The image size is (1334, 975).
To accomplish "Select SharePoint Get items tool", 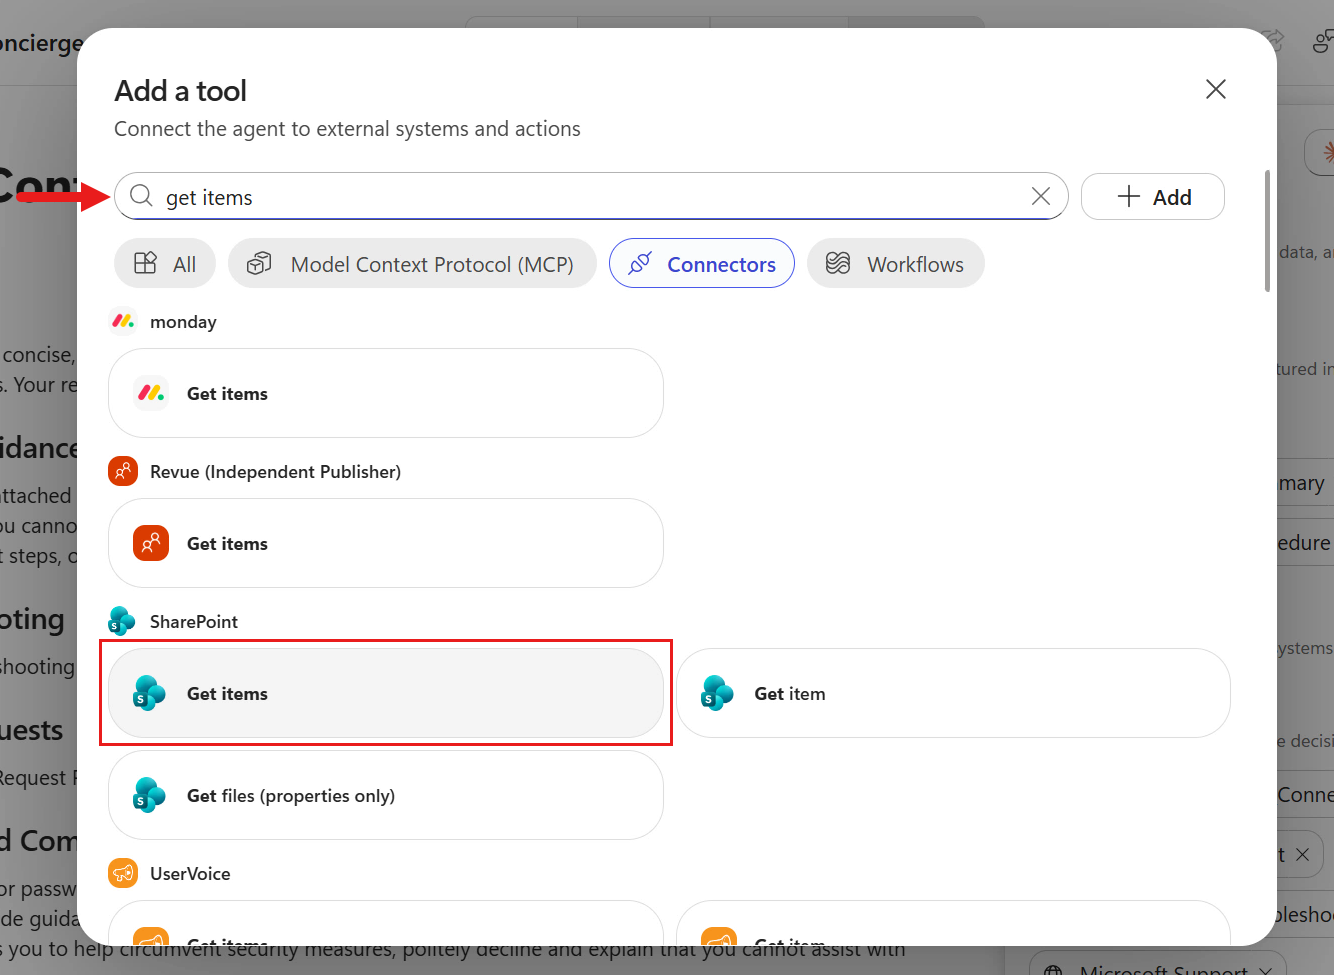I will pos(386,693).
